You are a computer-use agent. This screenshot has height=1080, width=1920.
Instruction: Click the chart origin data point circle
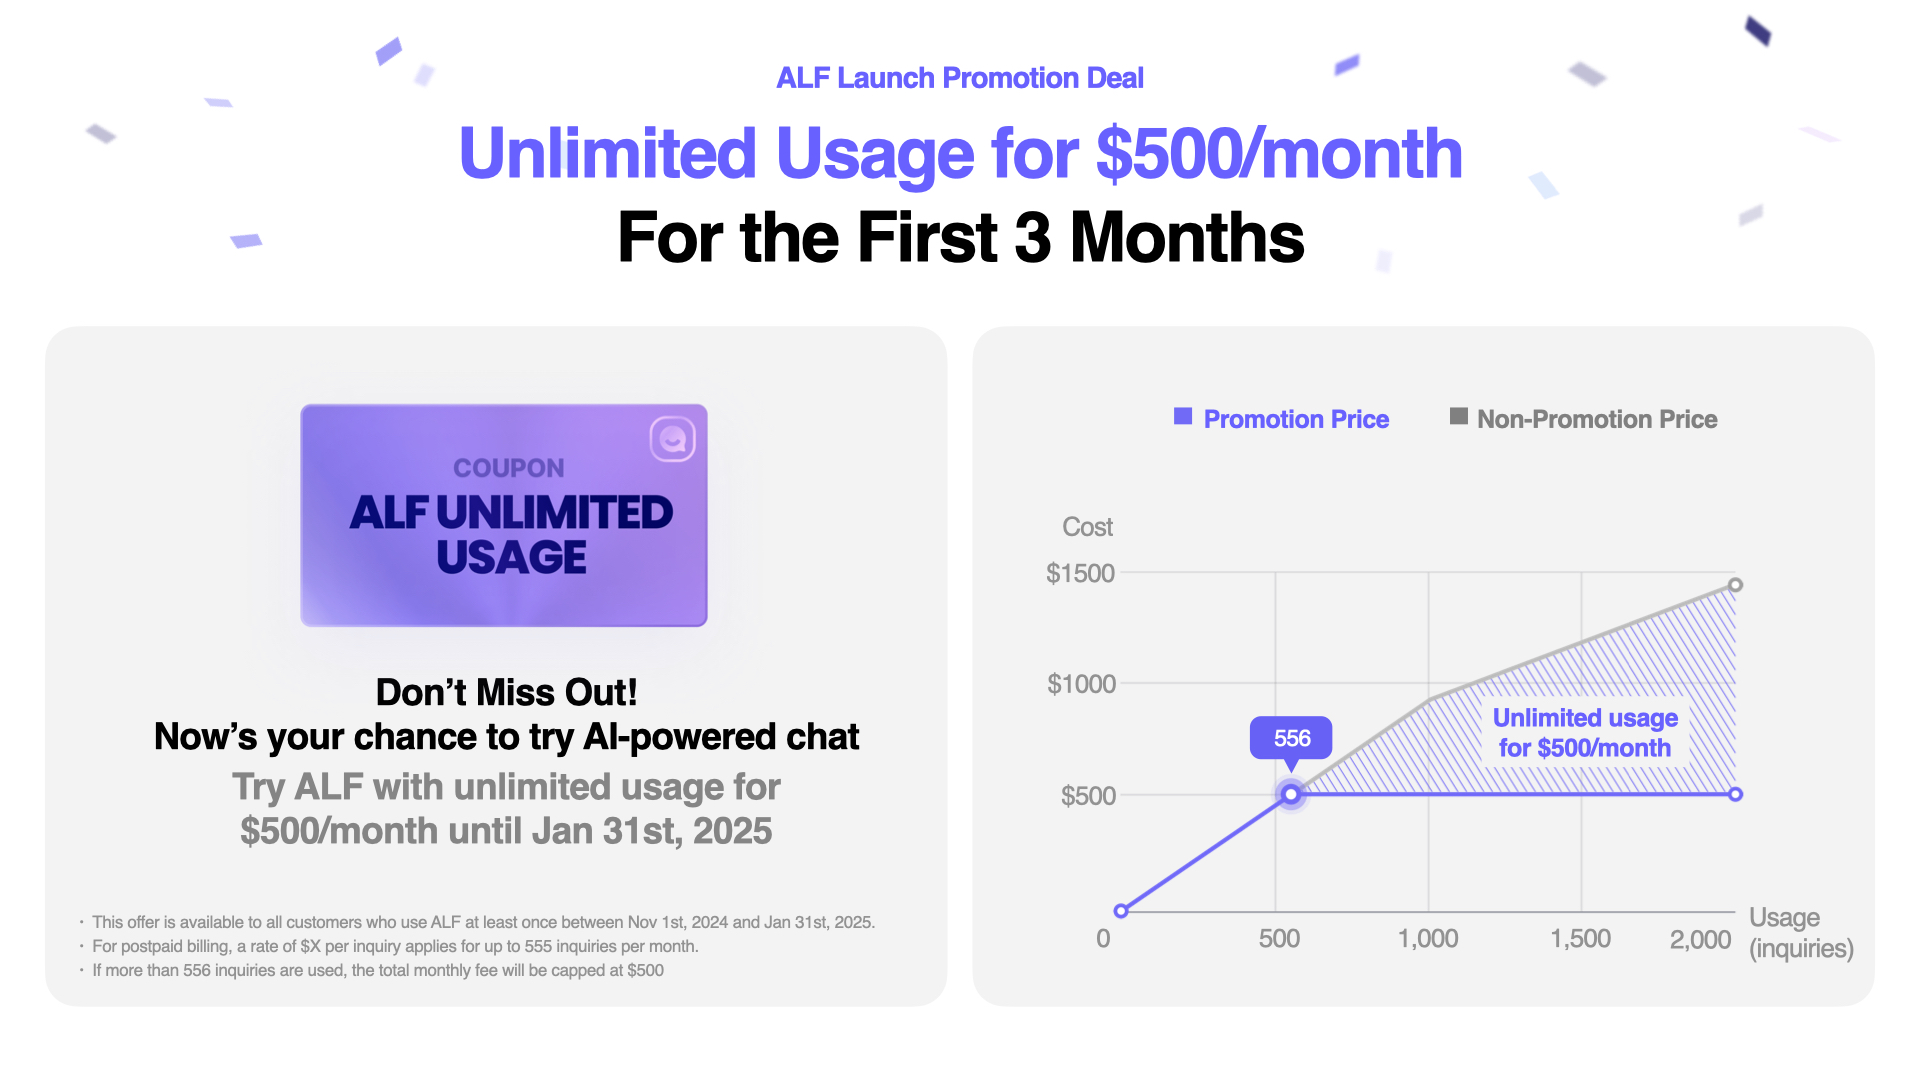tap(1121, 911)
